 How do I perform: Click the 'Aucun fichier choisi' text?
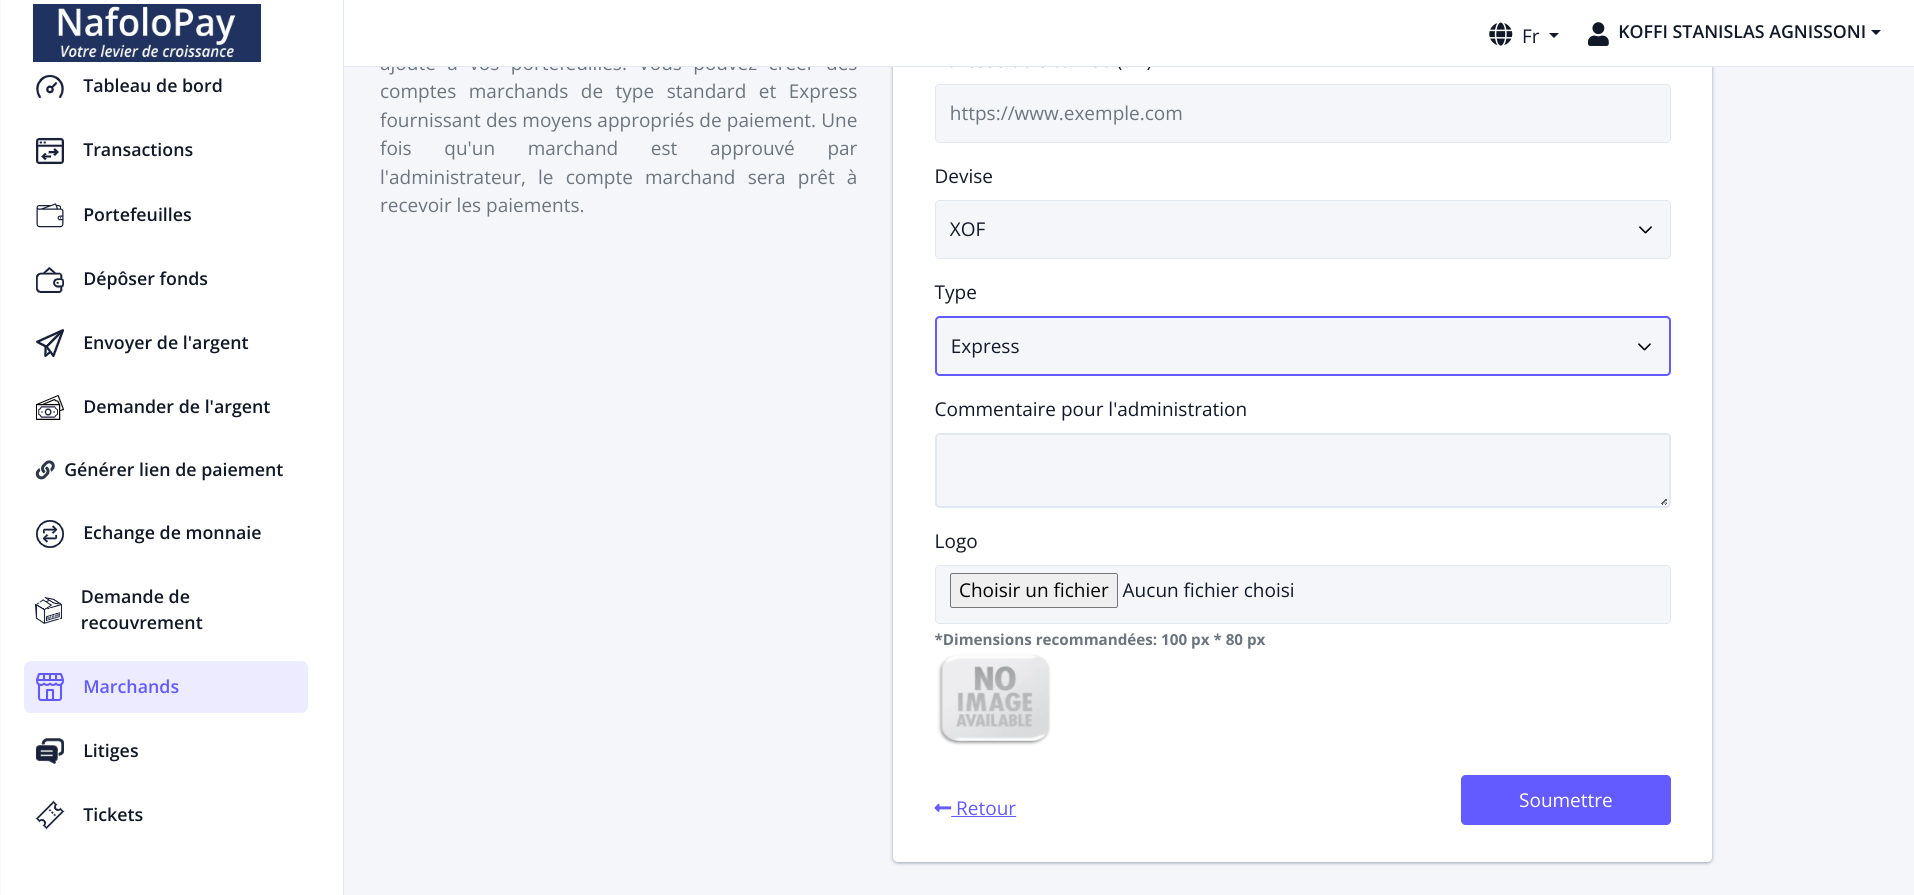pos(1208,591)
